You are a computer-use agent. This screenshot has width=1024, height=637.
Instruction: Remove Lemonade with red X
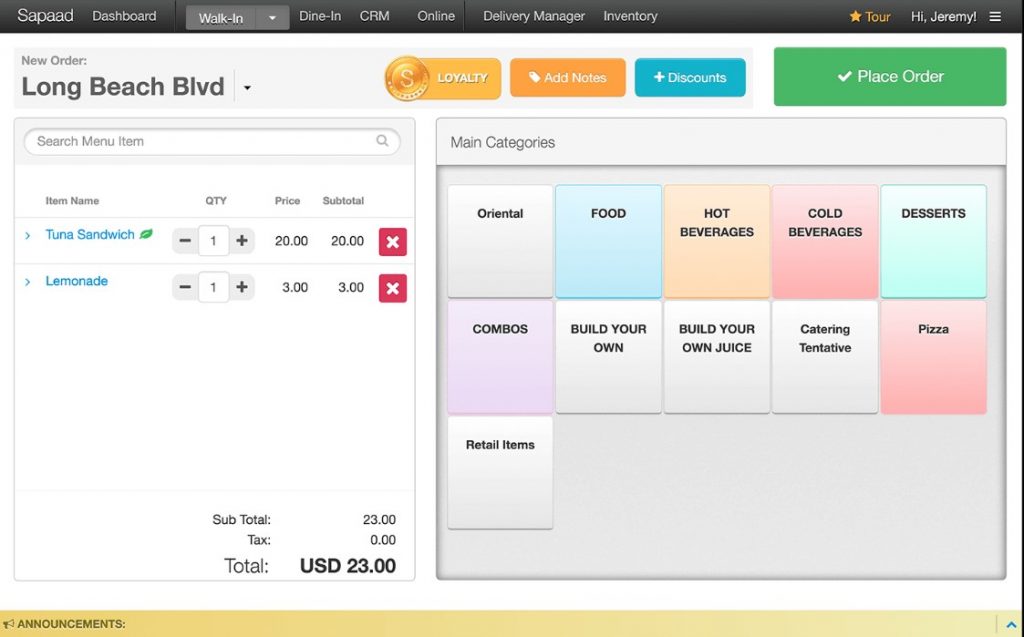click(x=392, y=288)
